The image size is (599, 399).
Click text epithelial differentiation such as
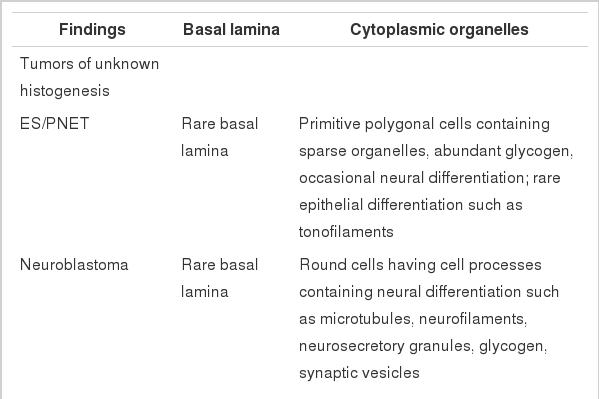(x=411, y=205)
